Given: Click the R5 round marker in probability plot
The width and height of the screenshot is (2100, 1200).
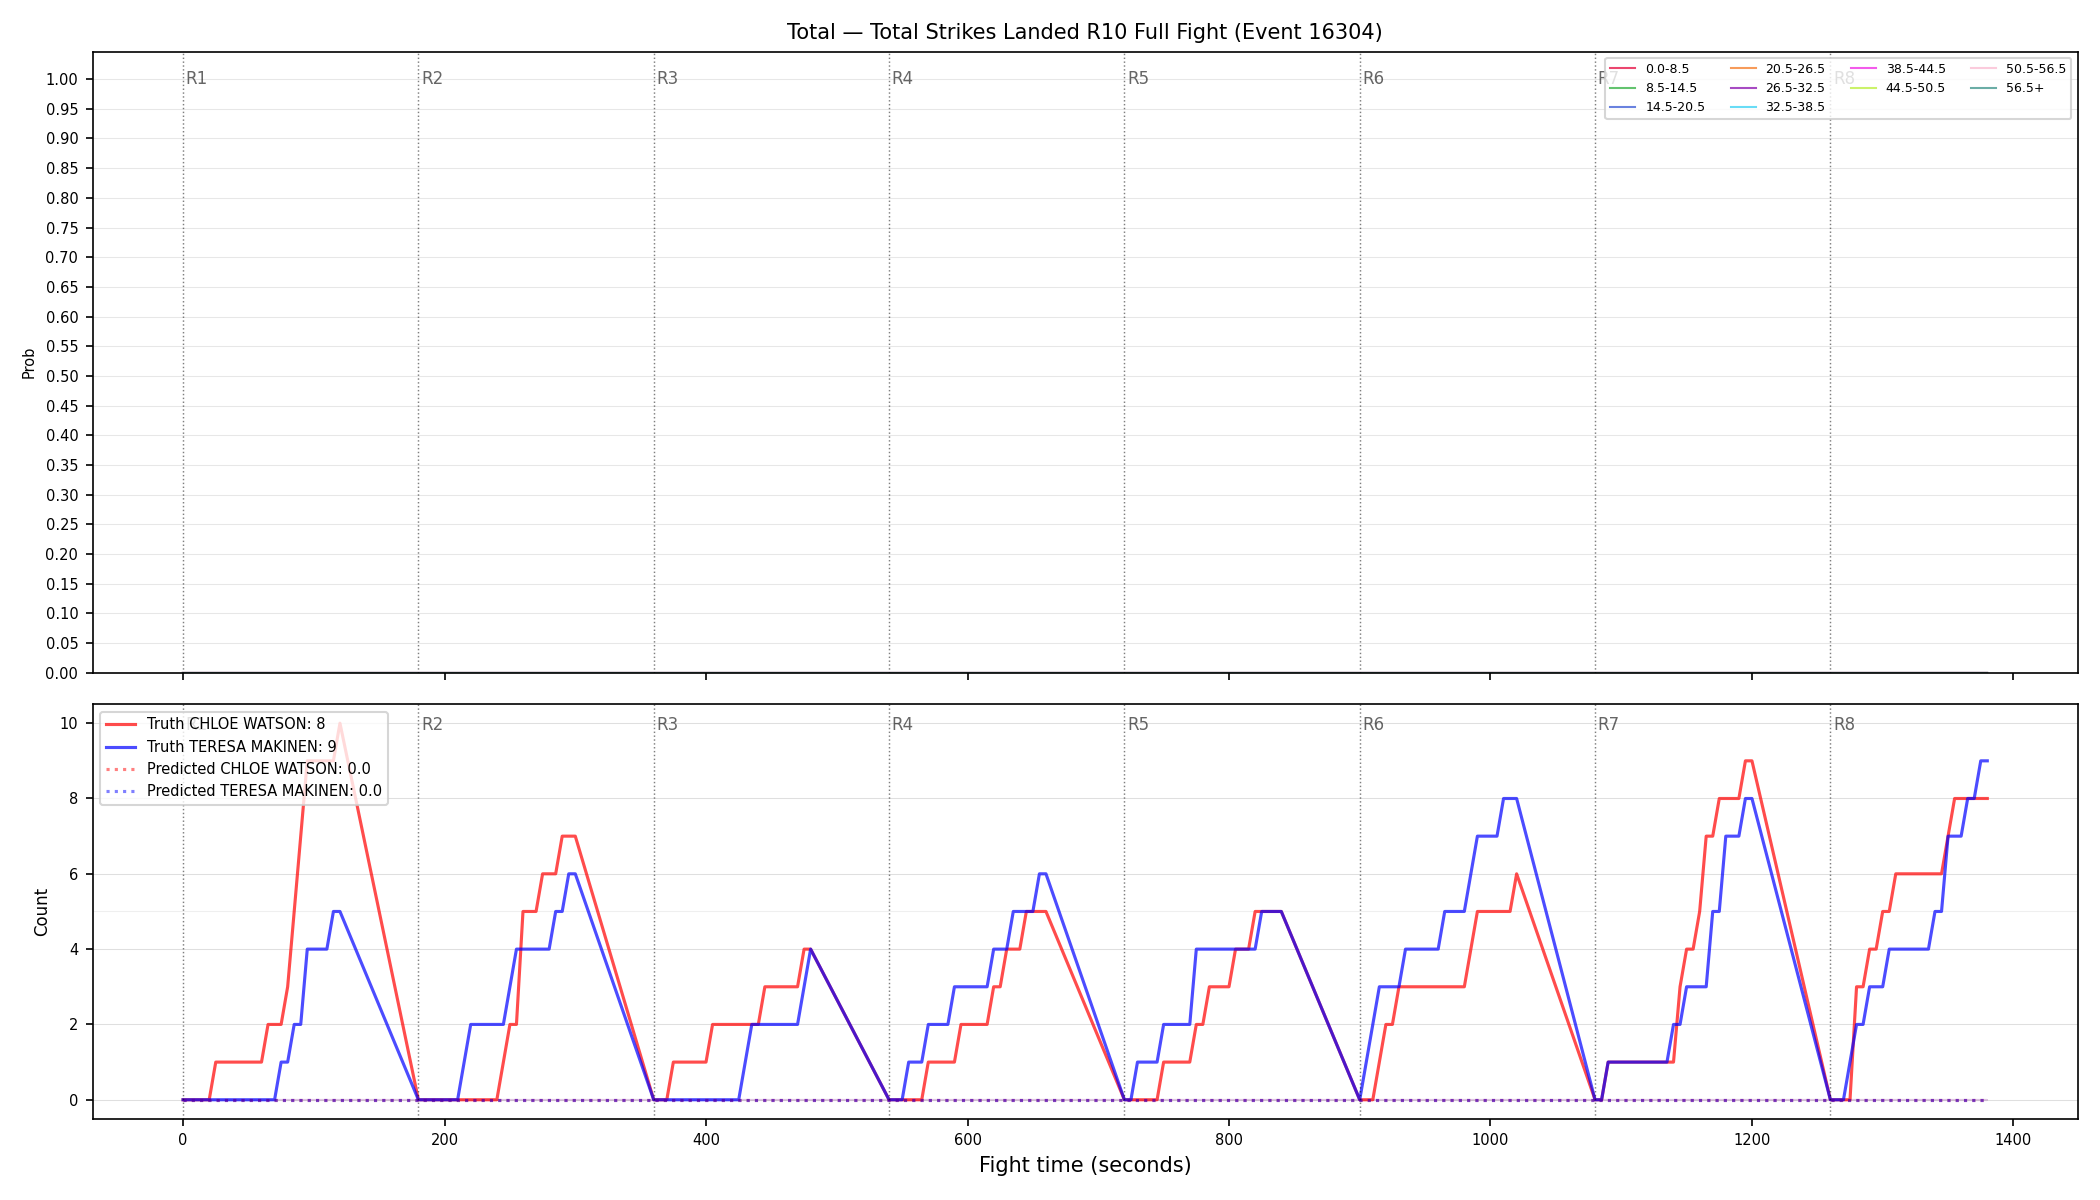Looking at the screenshot, I should click(1138, 78).
